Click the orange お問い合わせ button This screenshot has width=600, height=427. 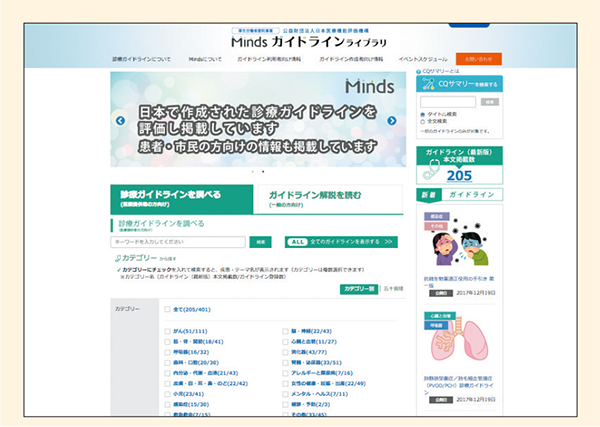[x=479, y=59]
